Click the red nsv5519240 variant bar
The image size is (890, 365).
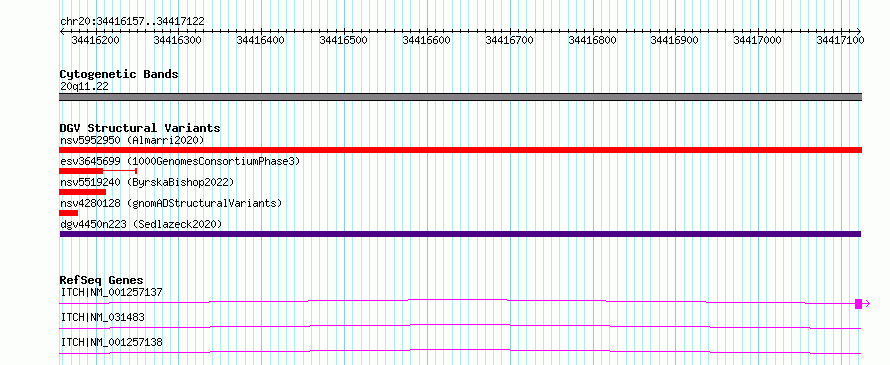coord(83,192)
